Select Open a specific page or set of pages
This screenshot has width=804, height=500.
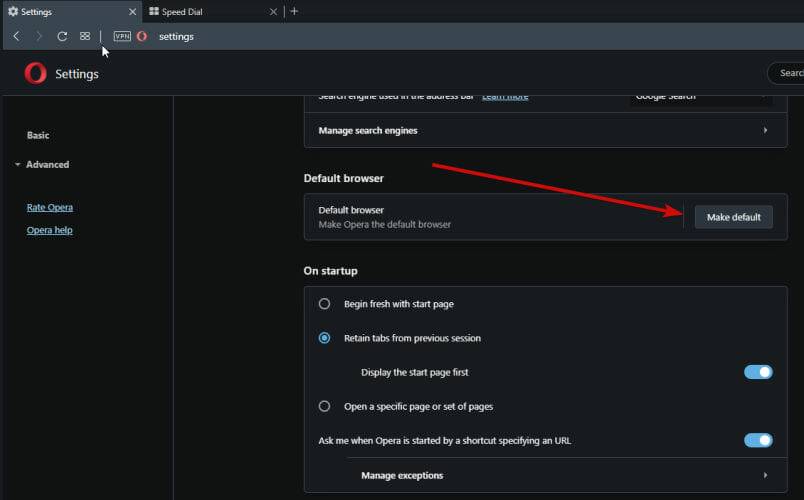pos(325,406)
